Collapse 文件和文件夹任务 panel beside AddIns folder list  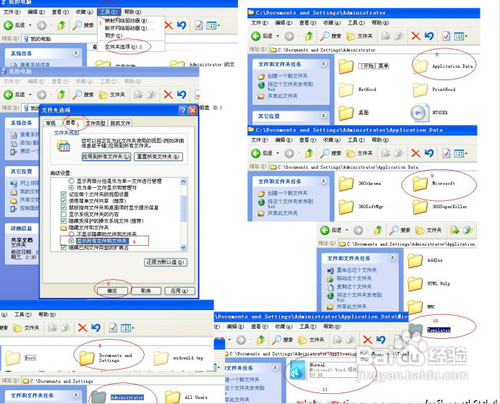[392, 258]
